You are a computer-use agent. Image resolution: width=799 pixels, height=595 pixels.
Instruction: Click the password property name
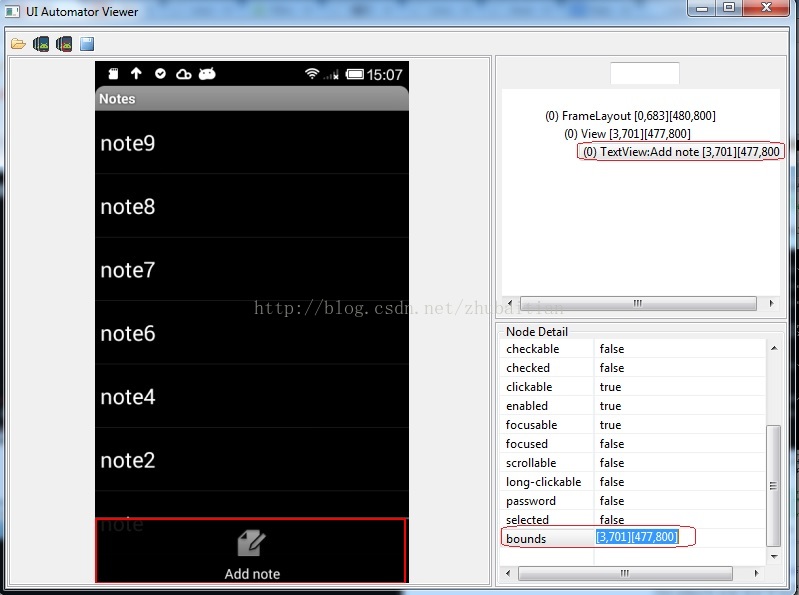(x=530, y=501)
